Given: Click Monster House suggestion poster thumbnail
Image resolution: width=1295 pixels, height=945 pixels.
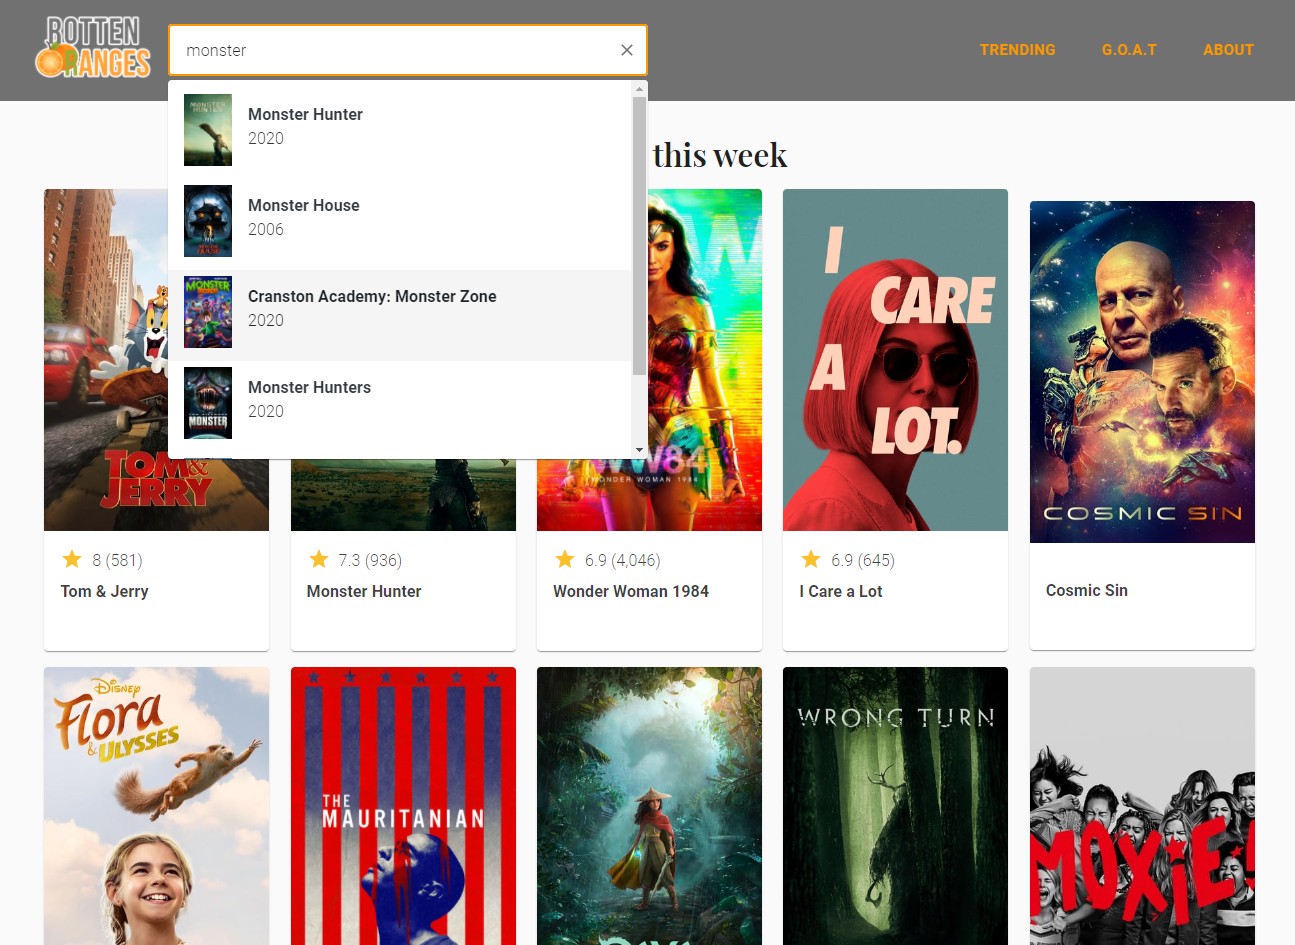Looking at the screenshot, I should pyautogui.click(x=208, y=221).
